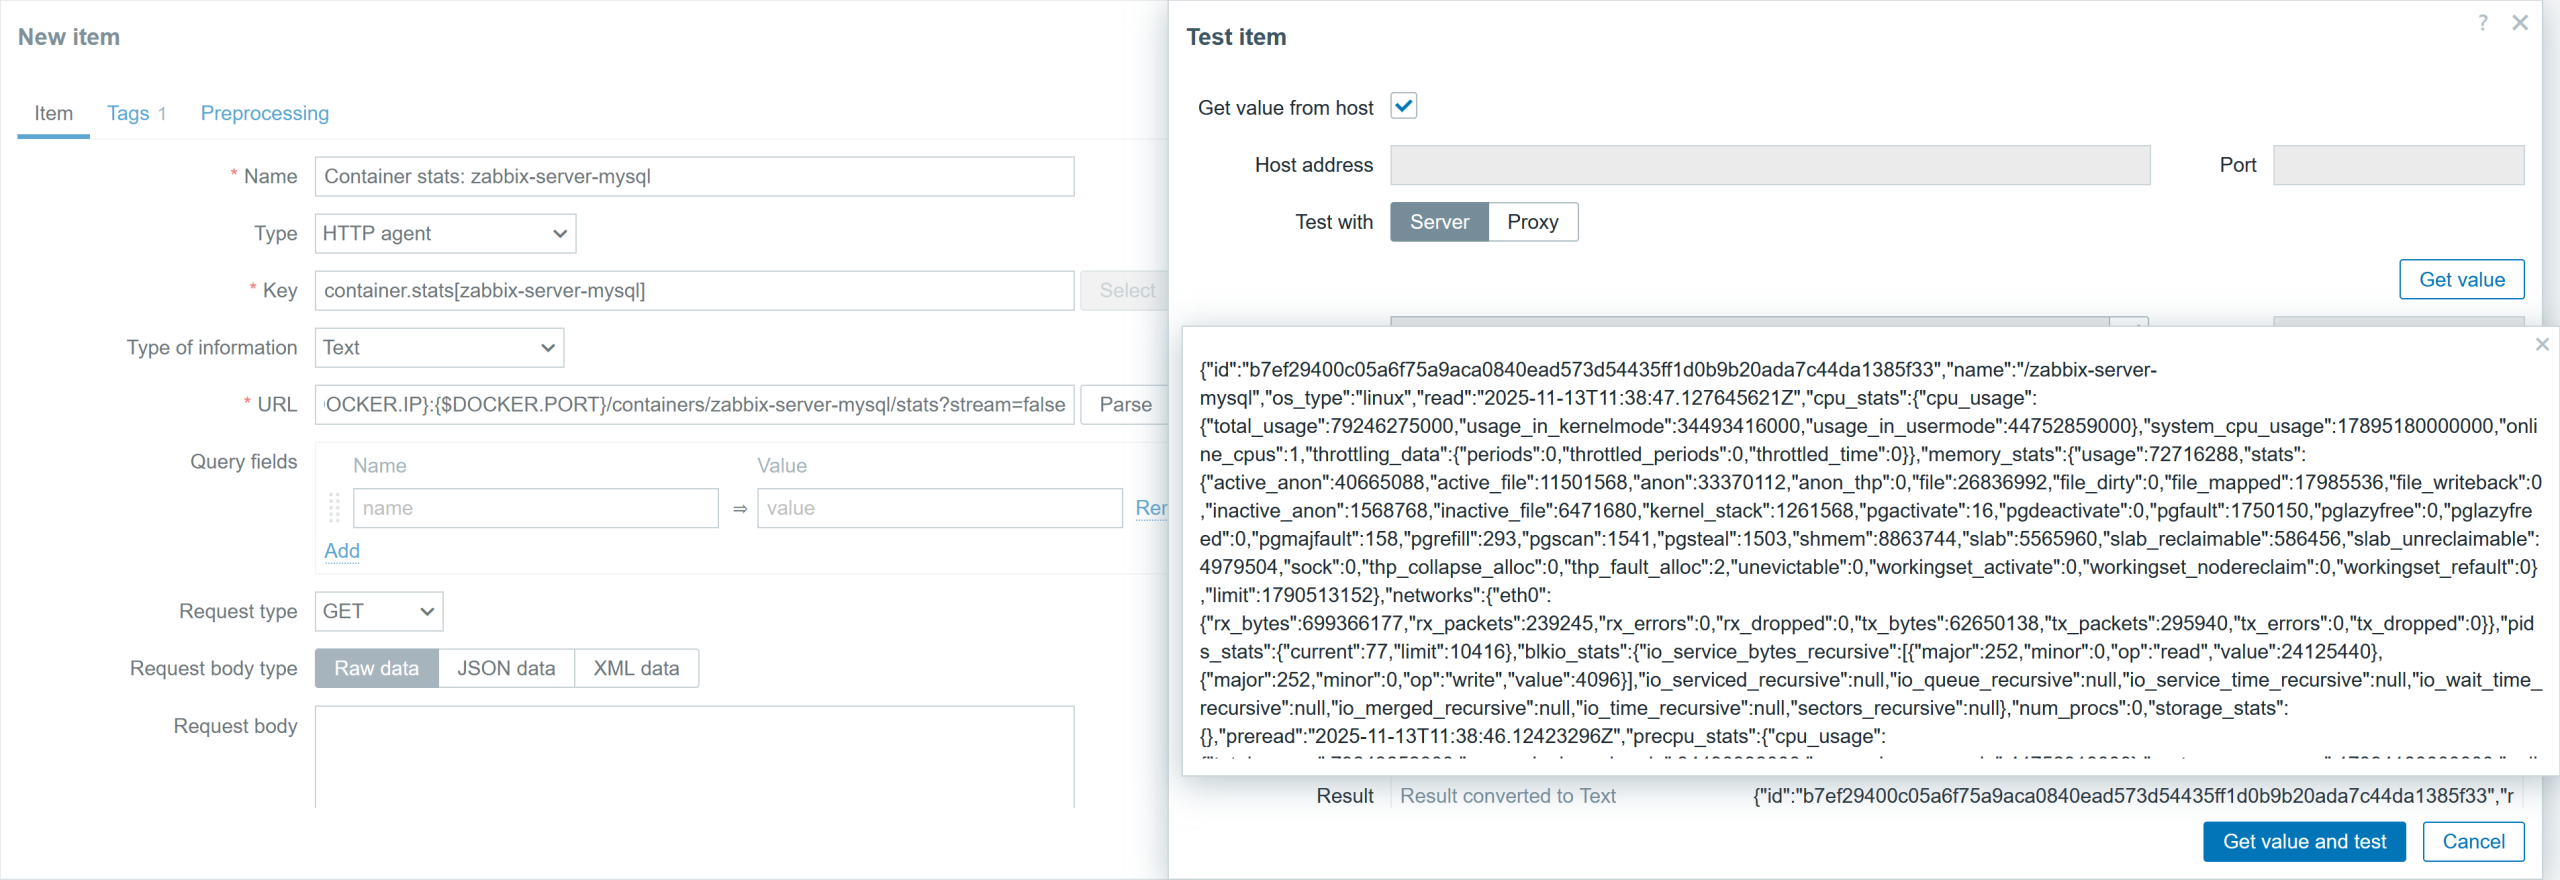The width and height of the screenshot is (2560, 880).
Task: Uncheck Get value from host checkbox
Action: (x=1403, y=106)
